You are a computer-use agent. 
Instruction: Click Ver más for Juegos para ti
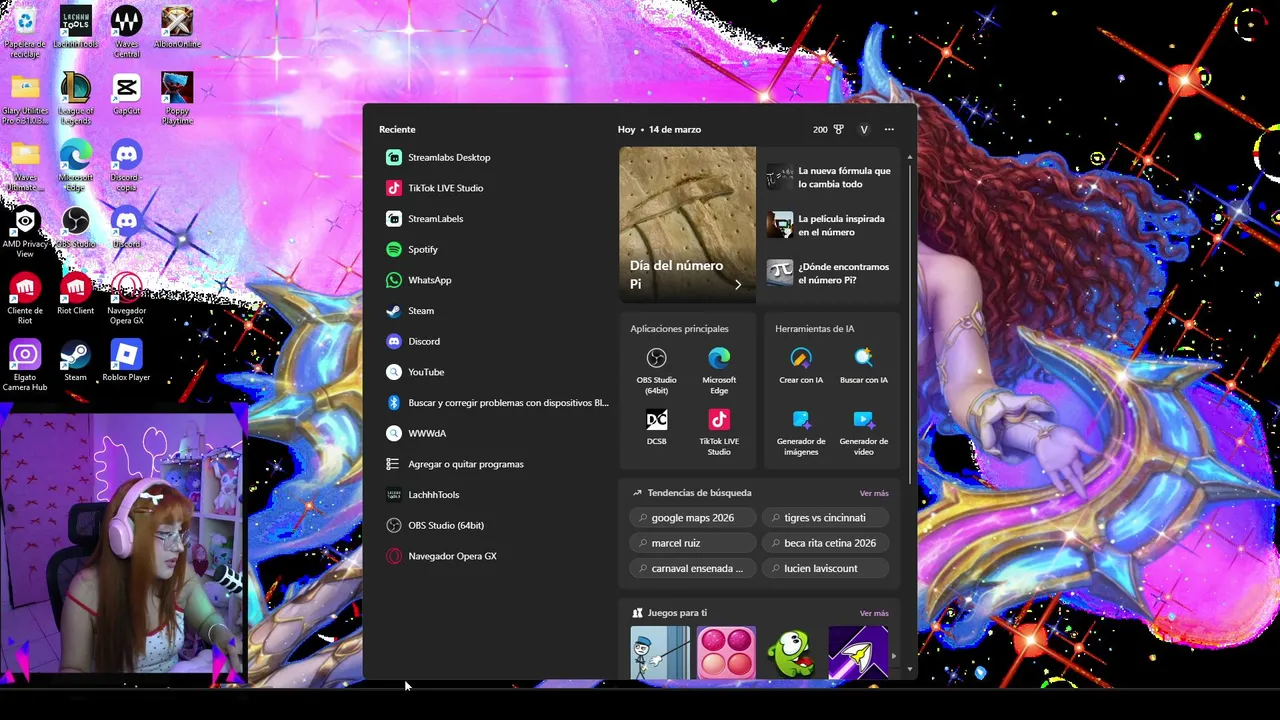pos(874,613)
